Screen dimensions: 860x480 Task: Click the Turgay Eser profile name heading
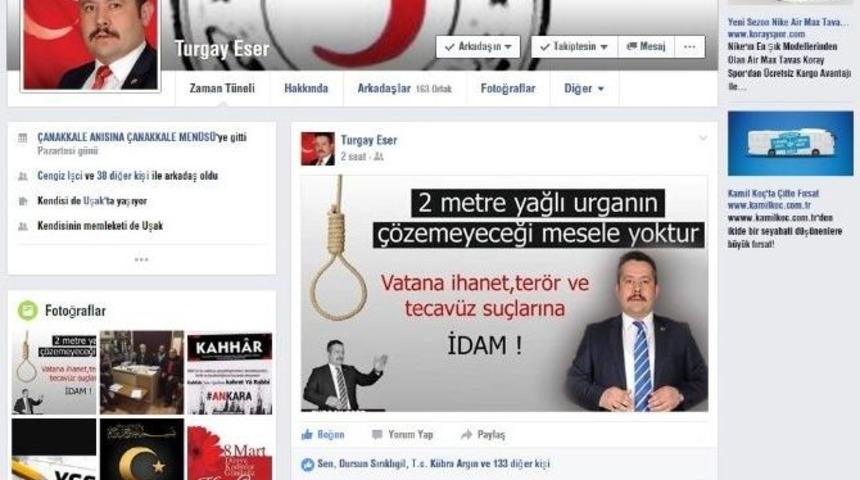pos(222,49)
